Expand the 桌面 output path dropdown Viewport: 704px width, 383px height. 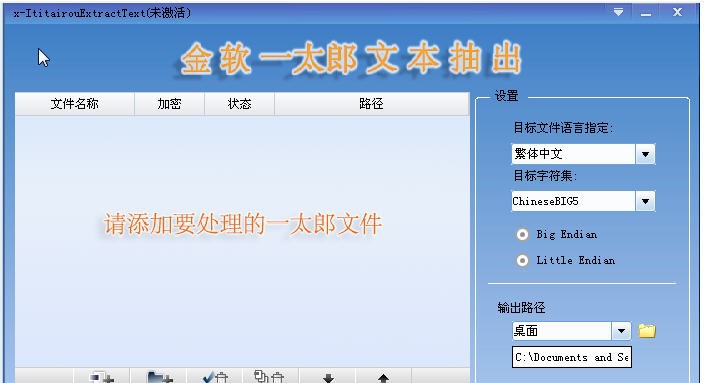621,331
